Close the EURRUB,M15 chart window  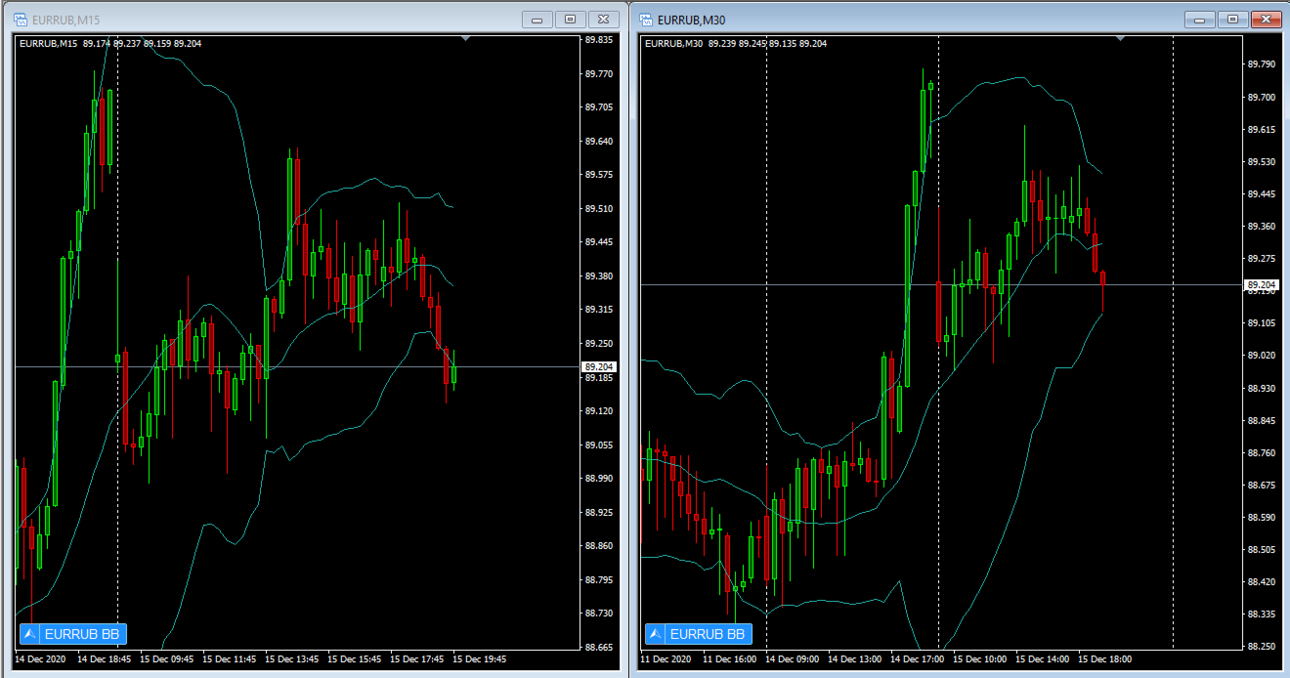click(x=603, y=19)
